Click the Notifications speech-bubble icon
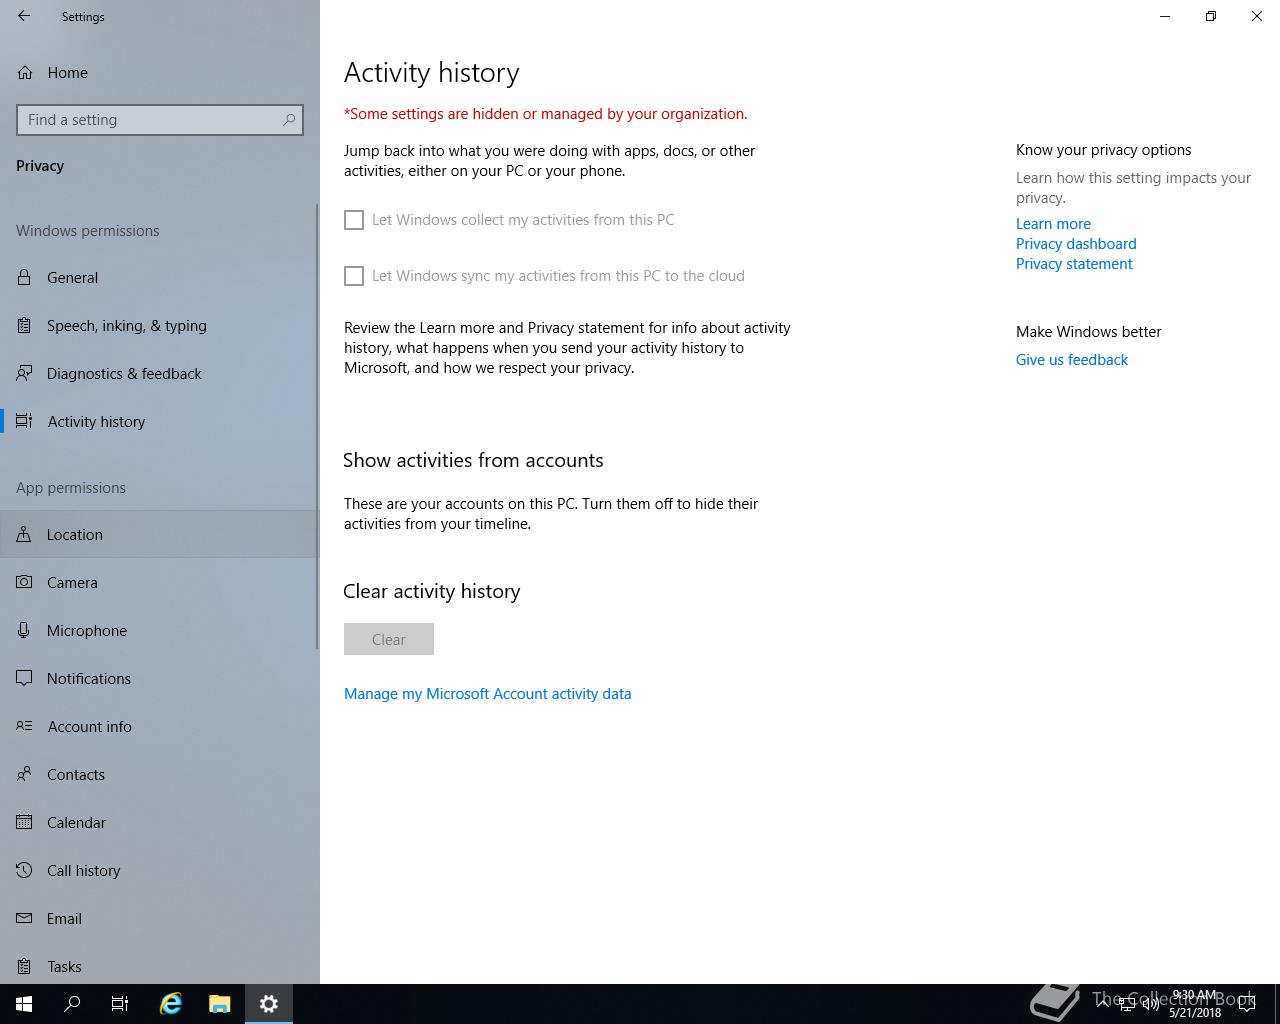Image resolution: width=1280 pixels, height=1024 pixels. 25,678
